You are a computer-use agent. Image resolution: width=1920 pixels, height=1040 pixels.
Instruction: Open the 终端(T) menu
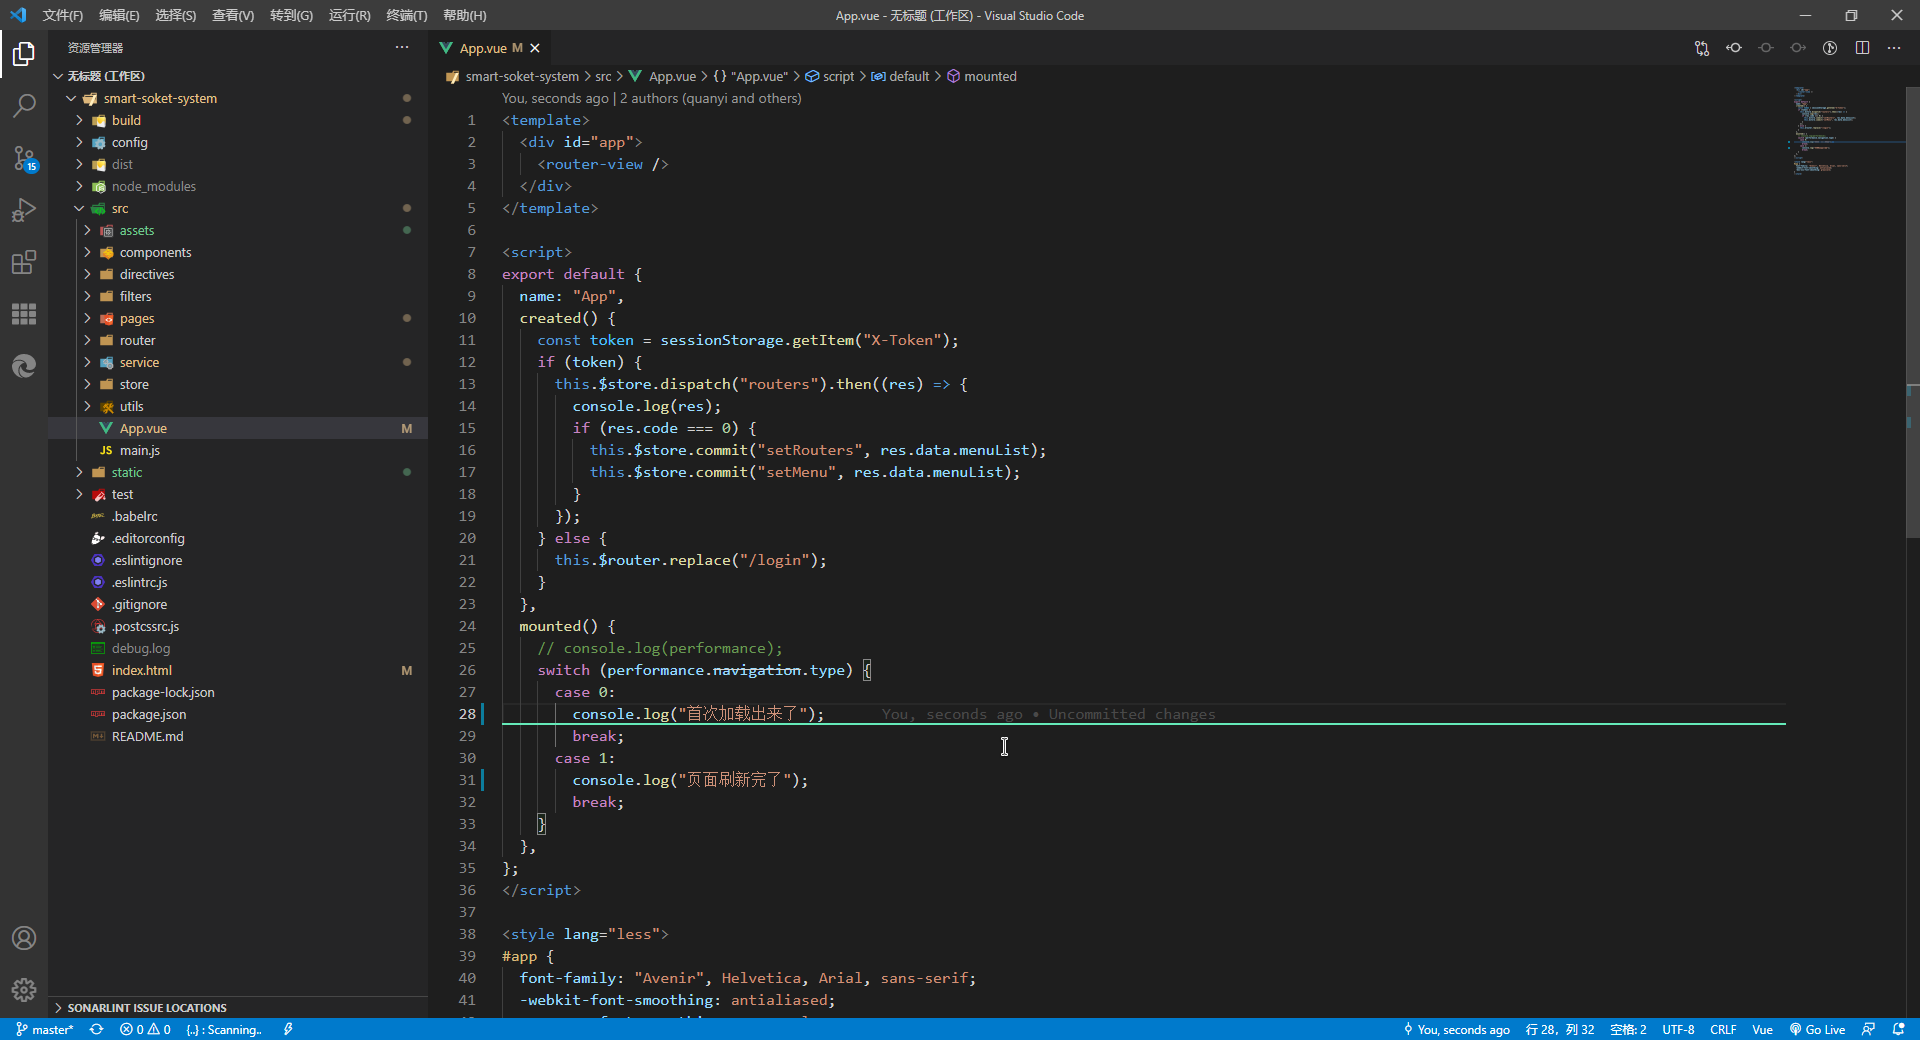click(x=407, y=15)
